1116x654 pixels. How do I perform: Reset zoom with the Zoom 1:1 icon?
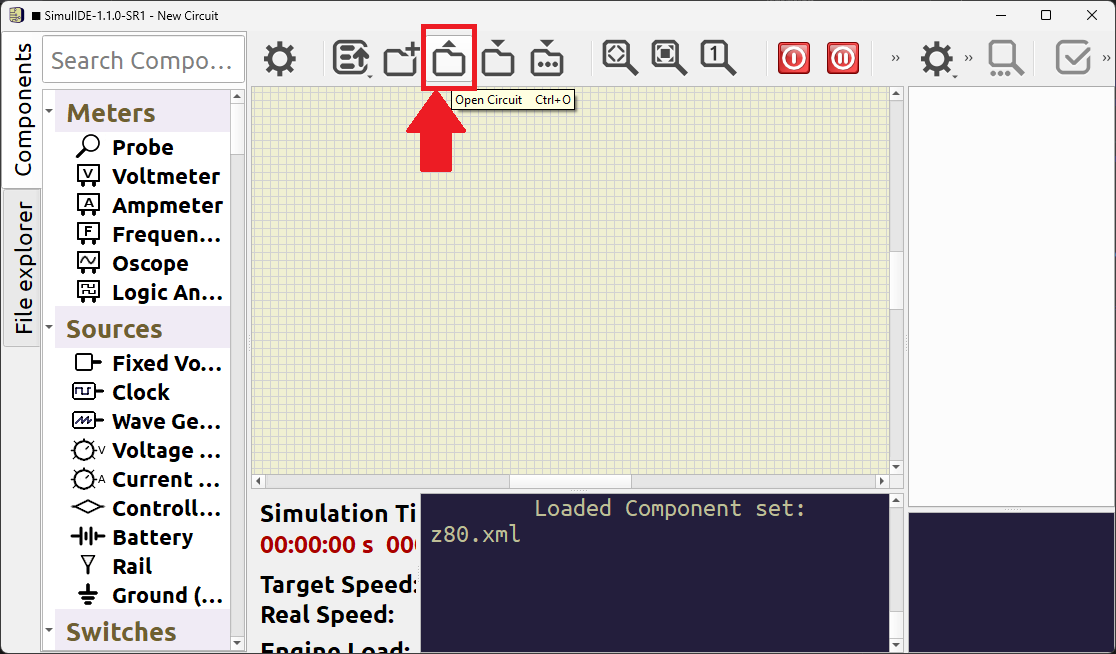717,58
